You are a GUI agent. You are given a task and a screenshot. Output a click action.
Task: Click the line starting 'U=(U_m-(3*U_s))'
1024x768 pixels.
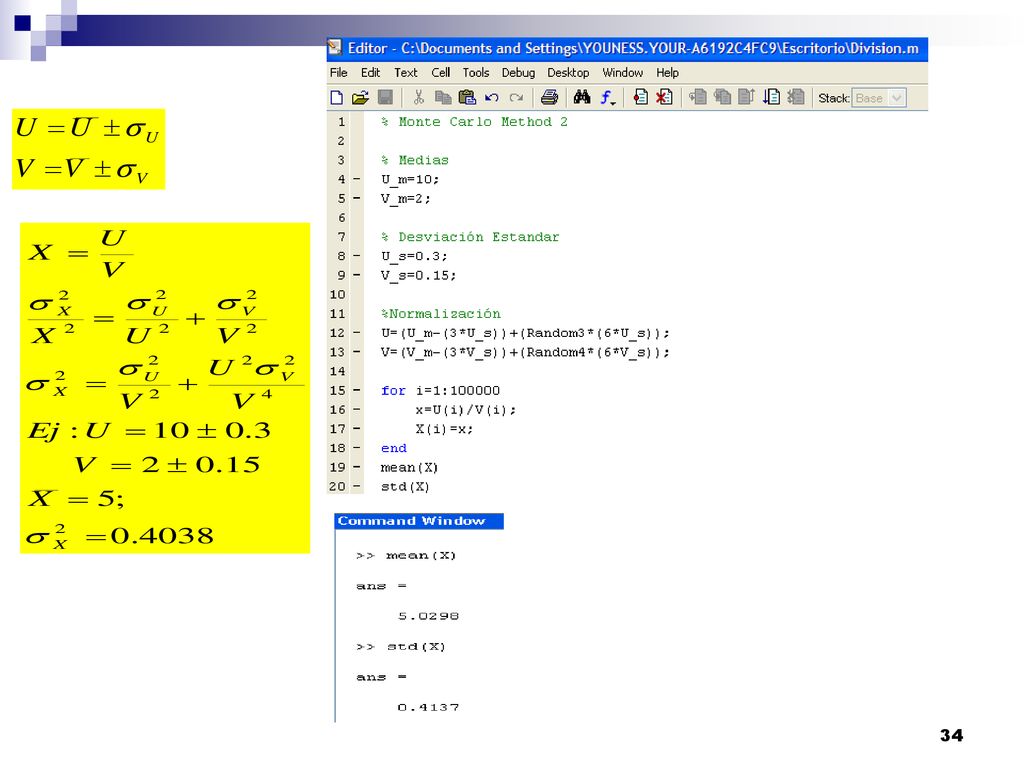pyautogui.click(x=525, y=333)
